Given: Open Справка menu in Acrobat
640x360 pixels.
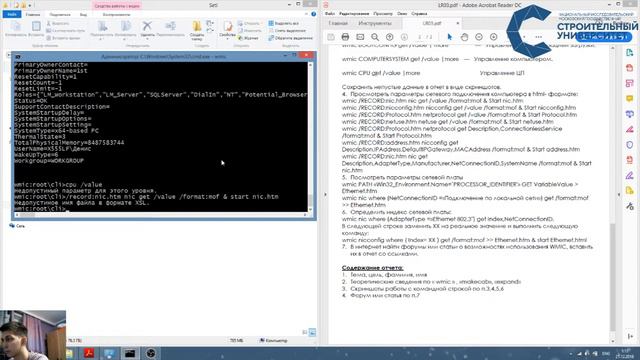Looking at the screenshot, I should [x=419, y=13].
